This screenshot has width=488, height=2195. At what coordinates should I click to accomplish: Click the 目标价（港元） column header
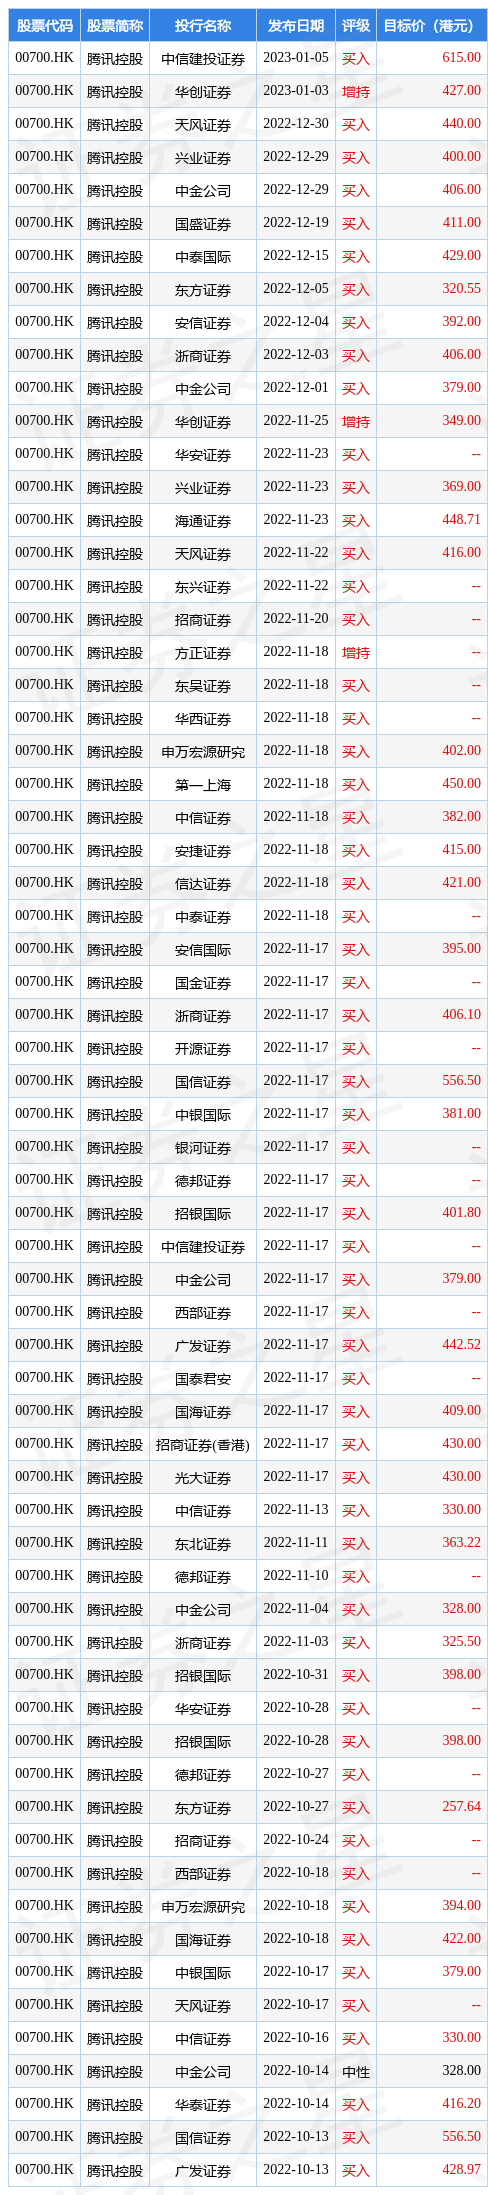coord(429,25)
